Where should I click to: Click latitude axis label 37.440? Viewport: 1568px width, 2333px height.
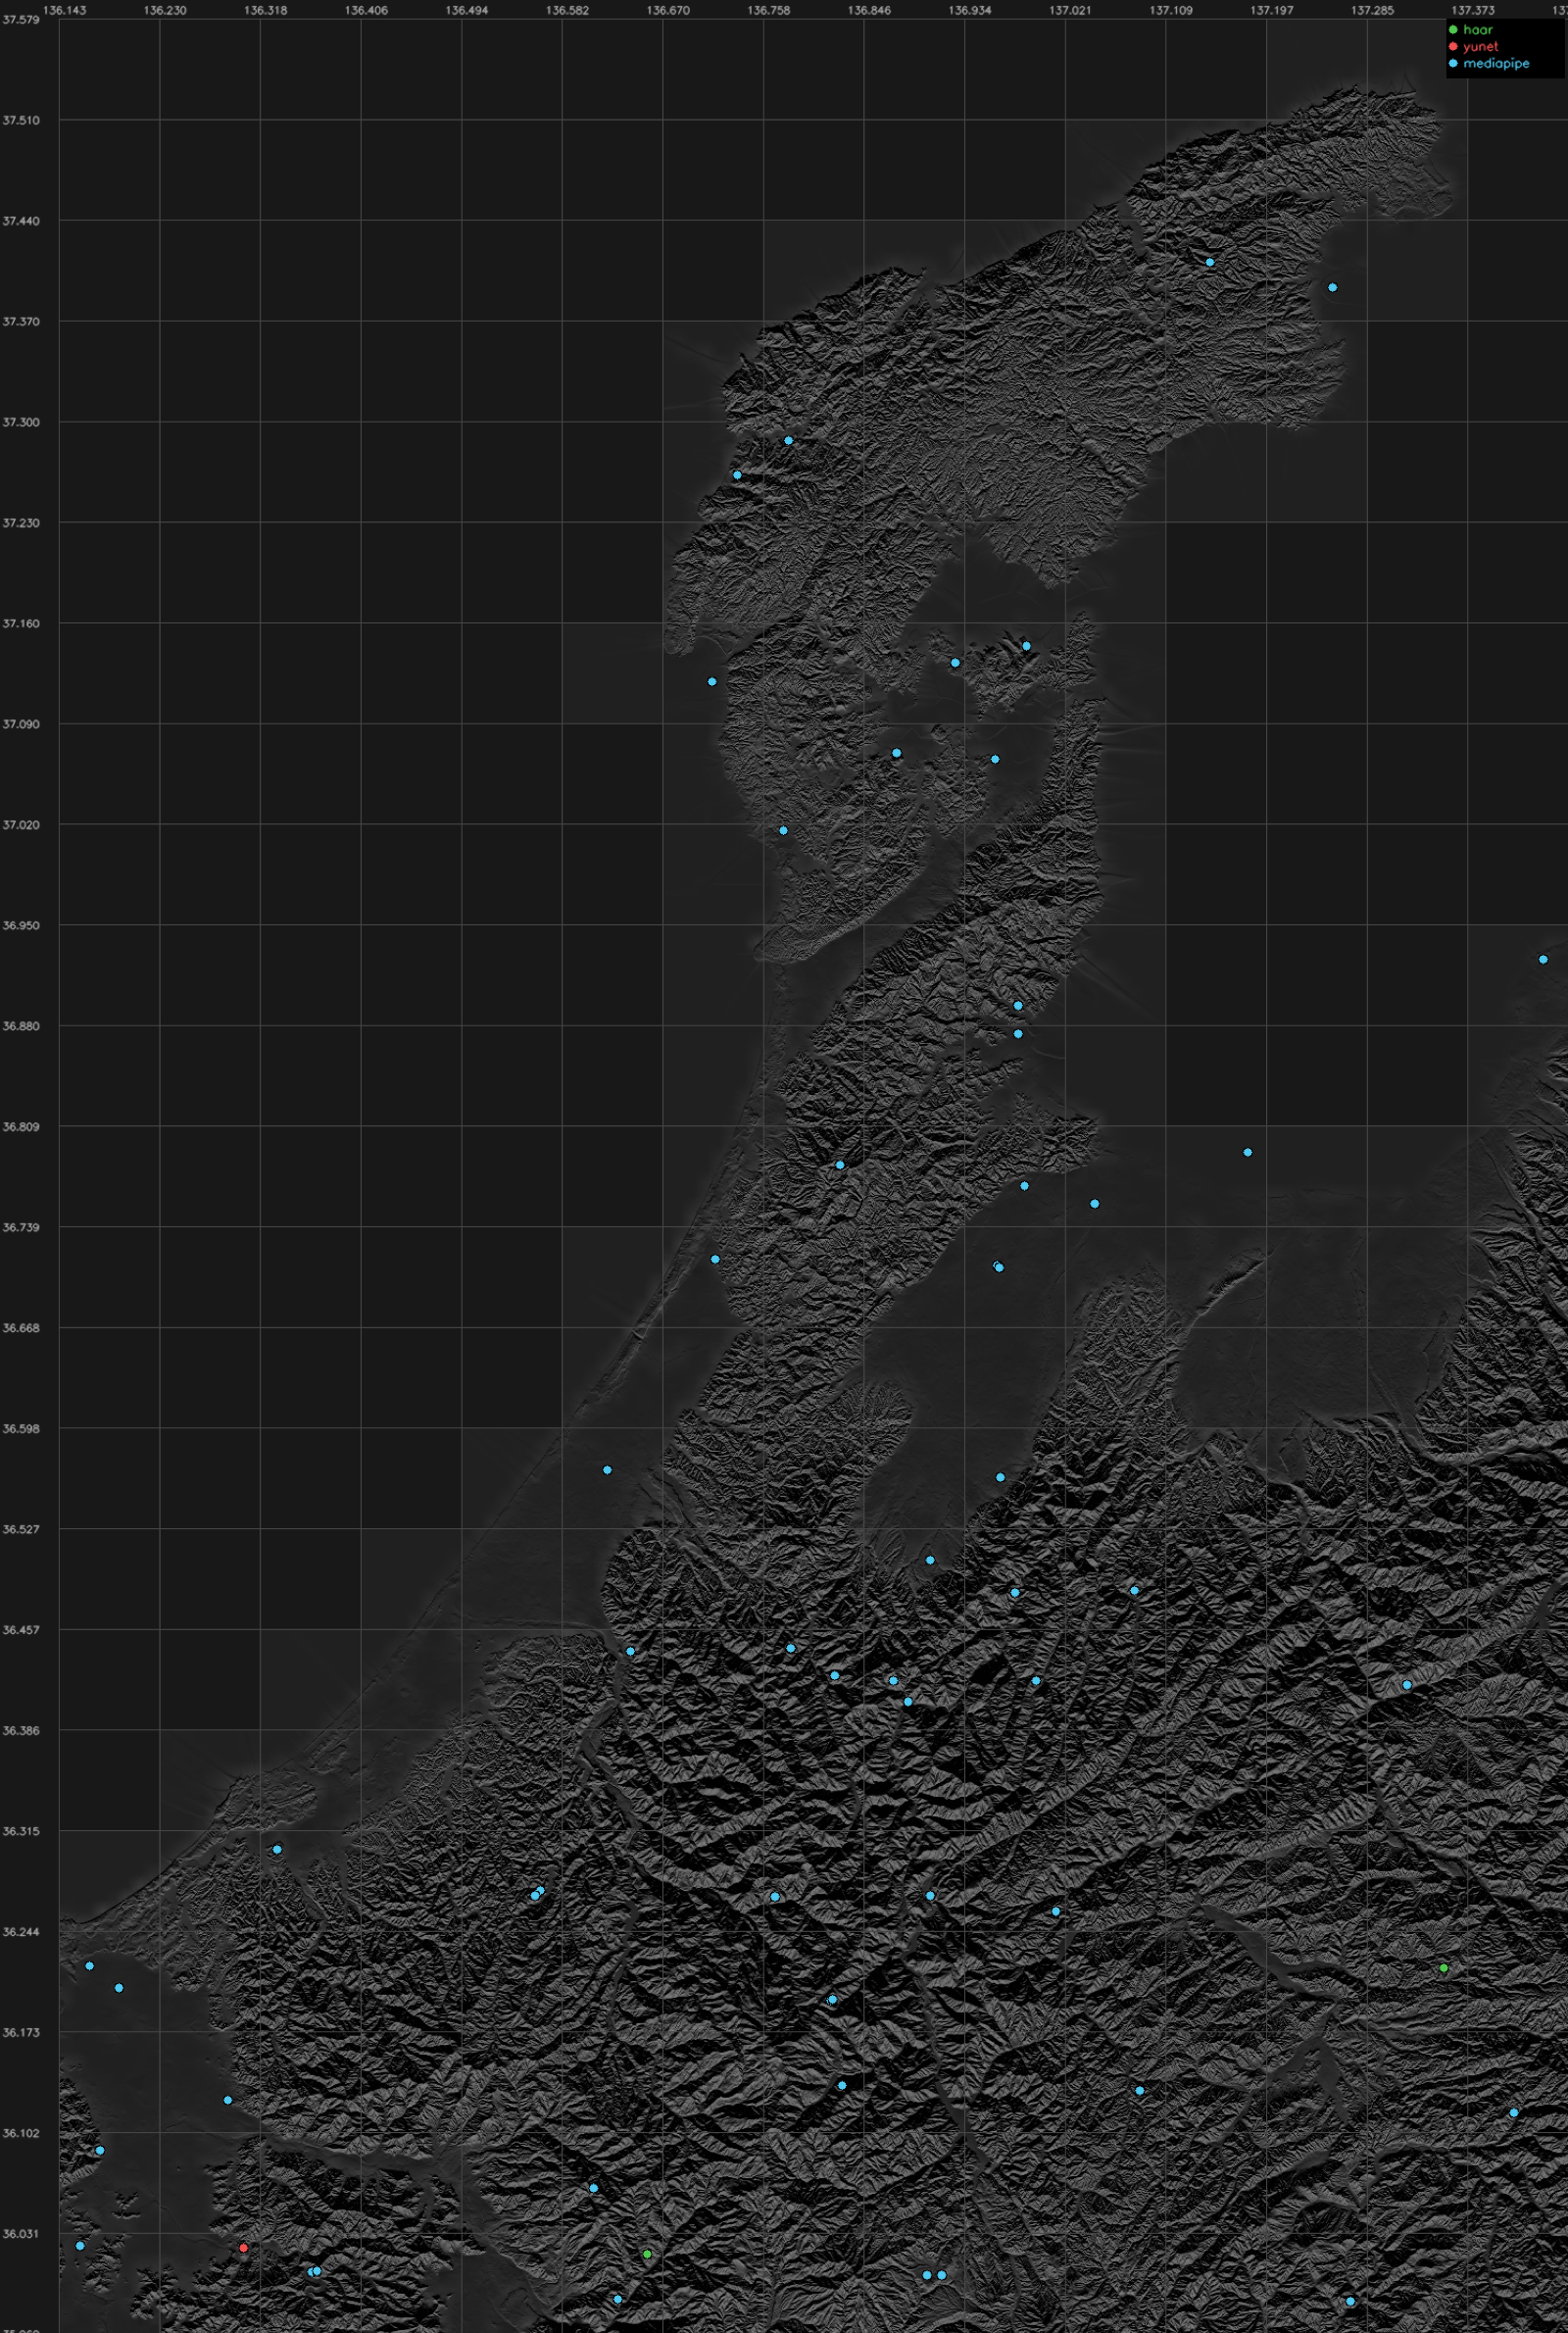21,221
